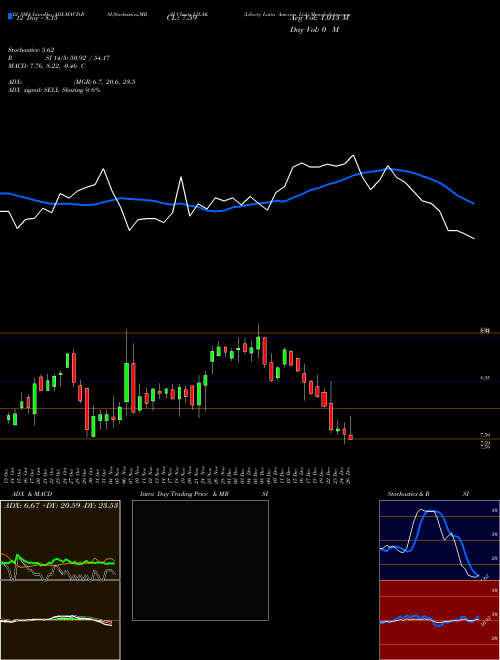Click the blue SMA legend square
500x660 pixels.
point(10,16)
